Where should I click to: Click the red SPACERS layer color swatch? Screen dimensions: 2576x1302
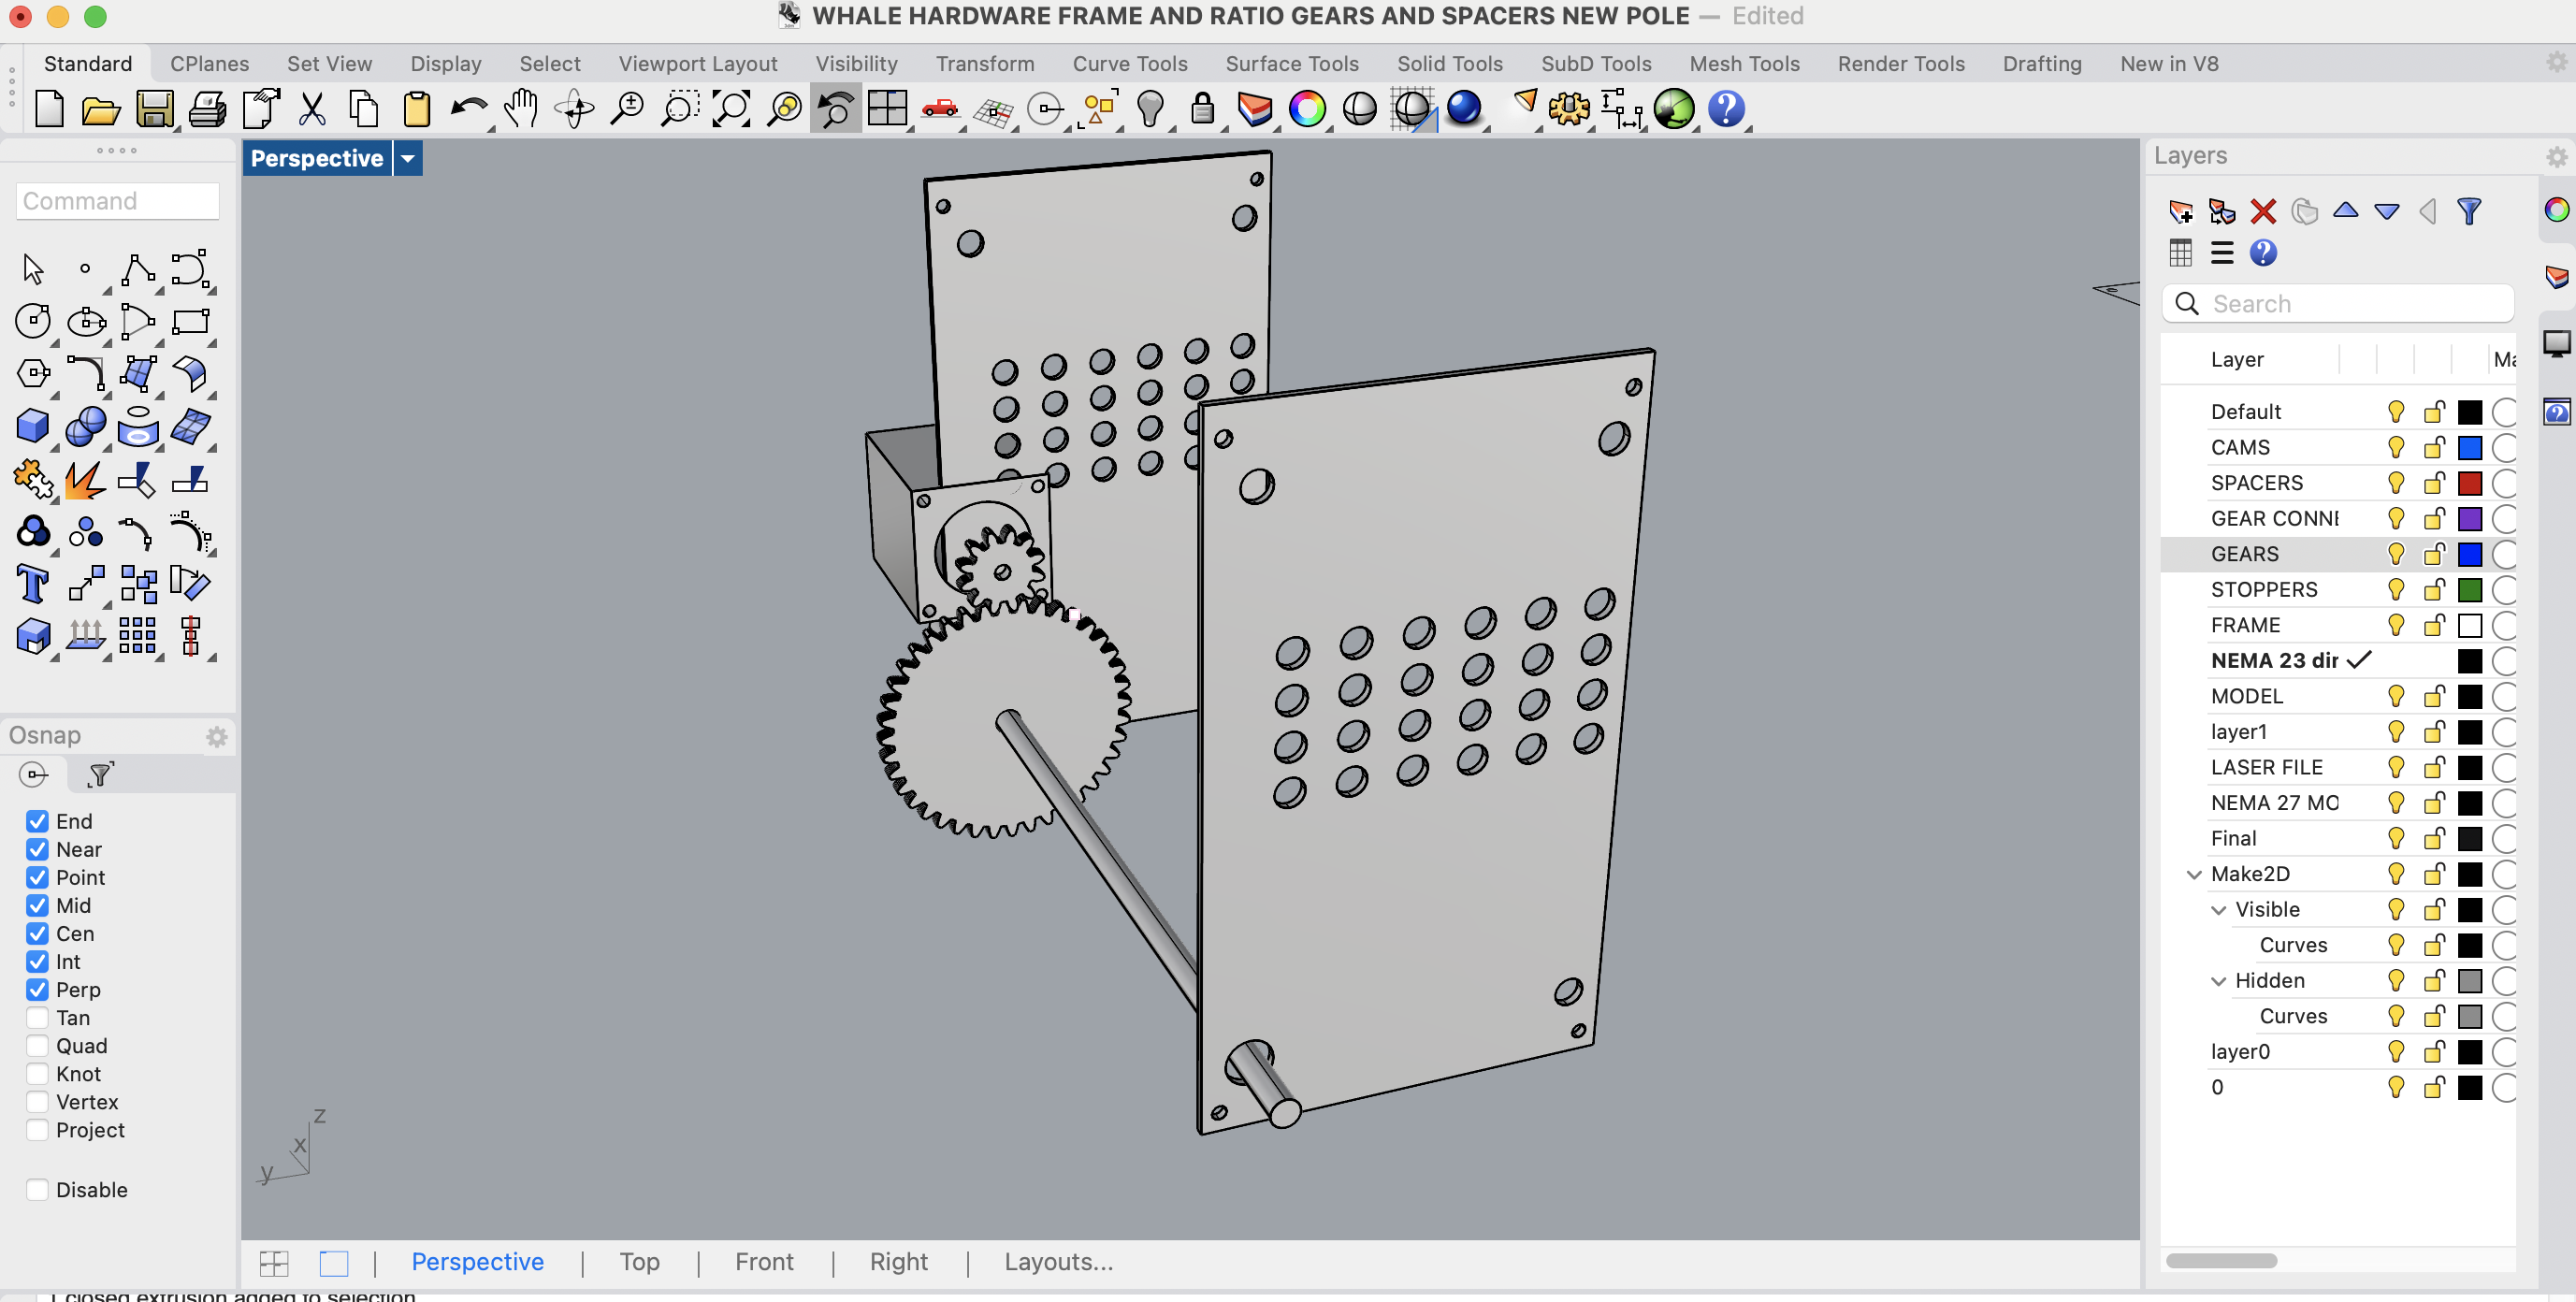2469,483
